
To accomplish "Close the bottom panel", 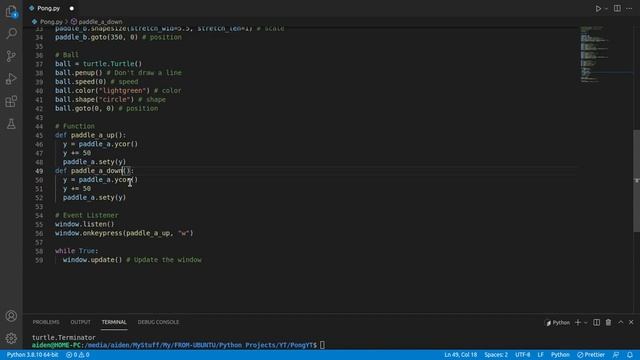I will click(631, 322).
